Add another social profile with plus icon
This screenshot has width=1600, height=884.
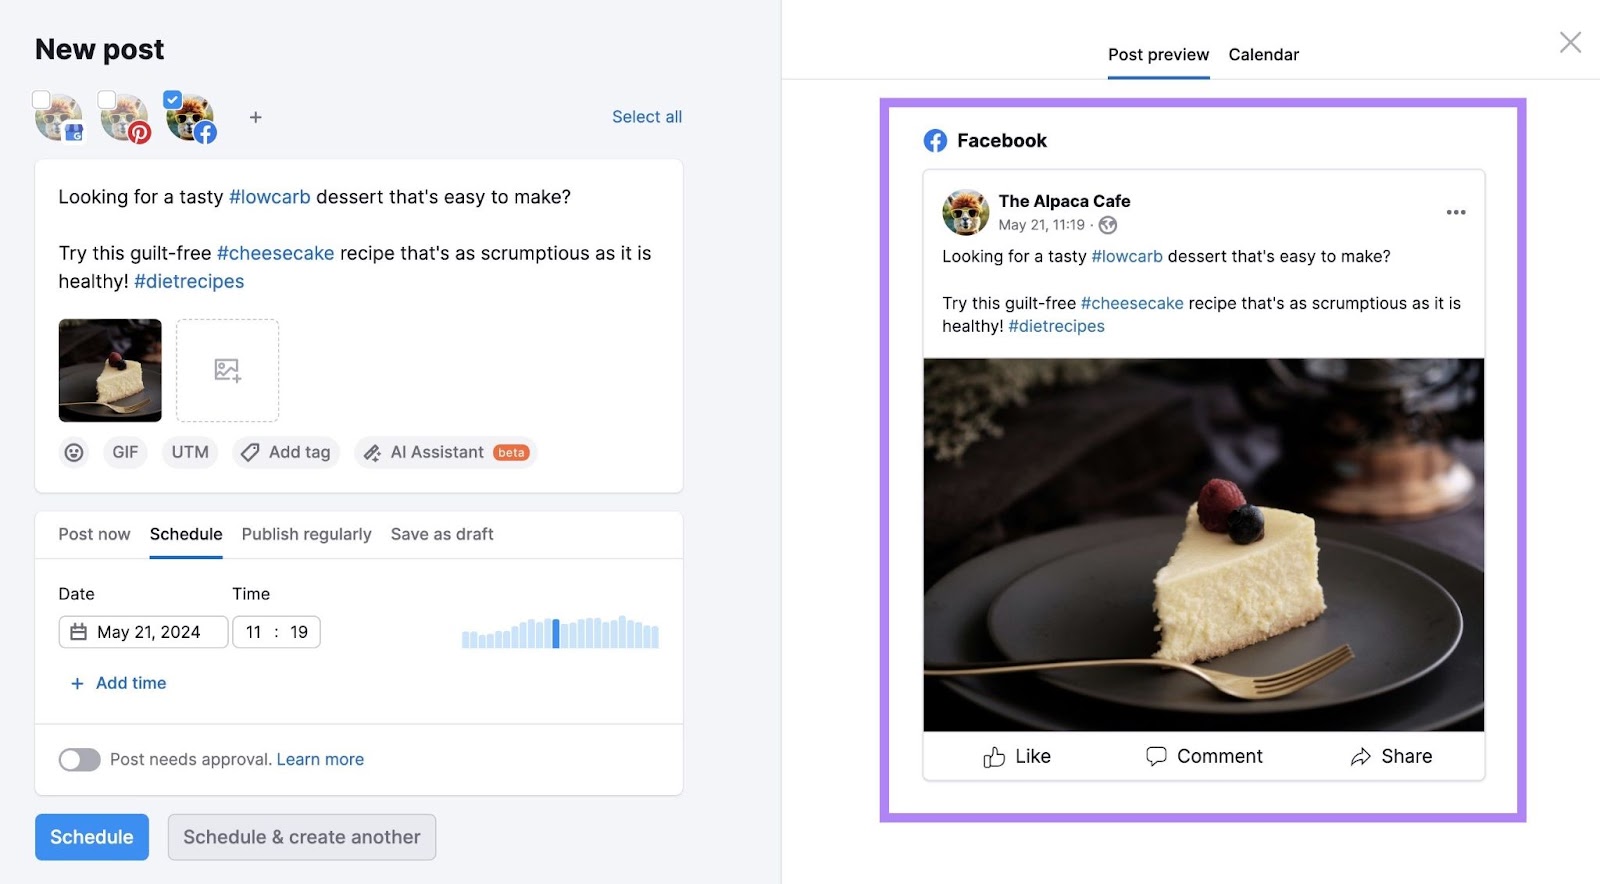256,117
